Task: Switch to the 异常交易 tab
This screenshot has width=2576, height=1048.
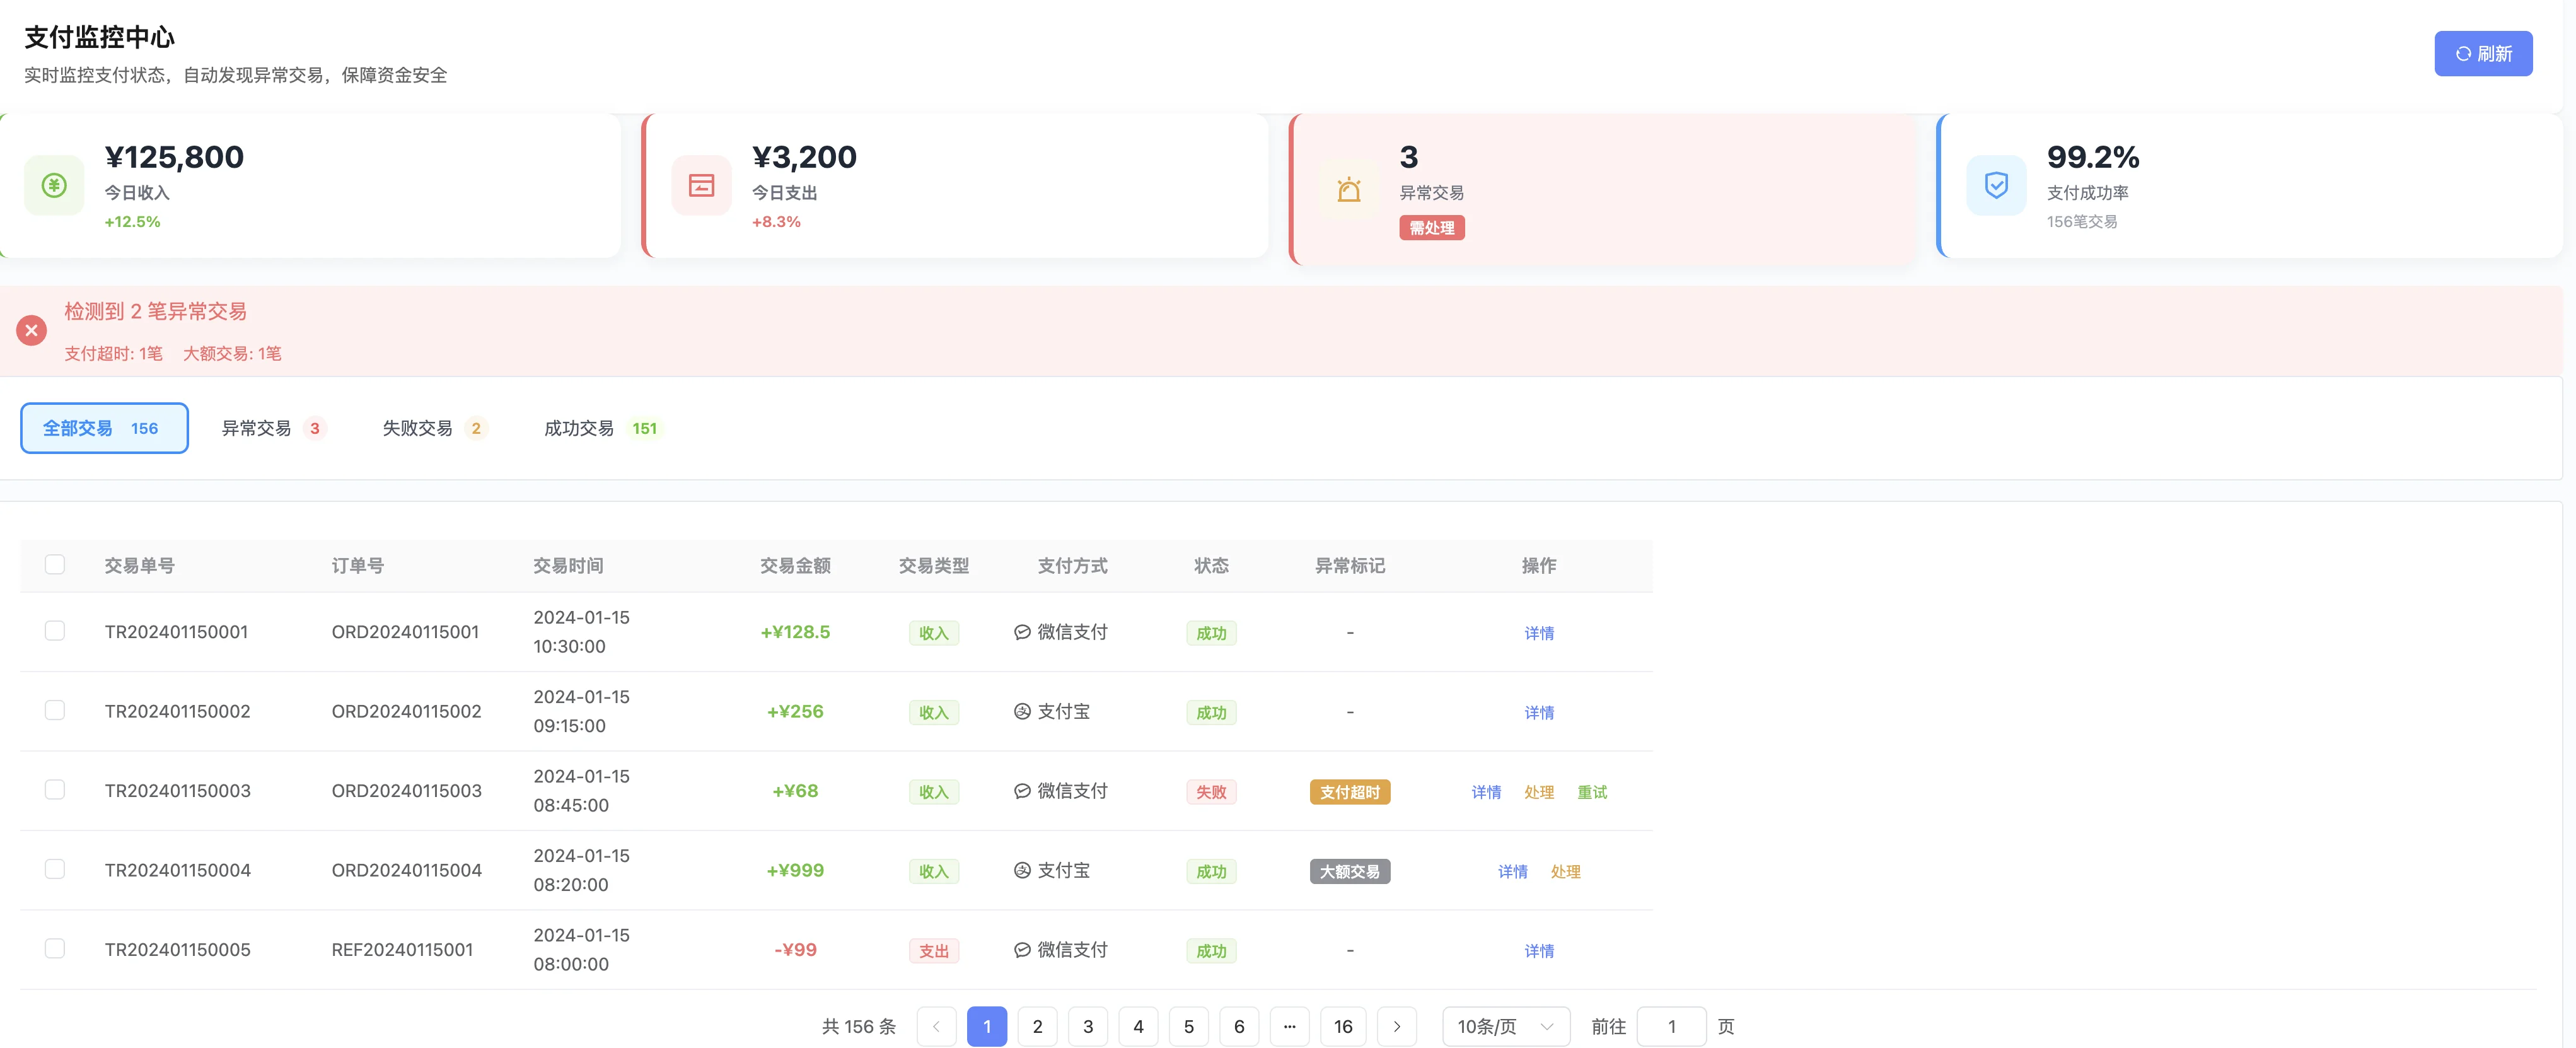Action: (272, 428)
